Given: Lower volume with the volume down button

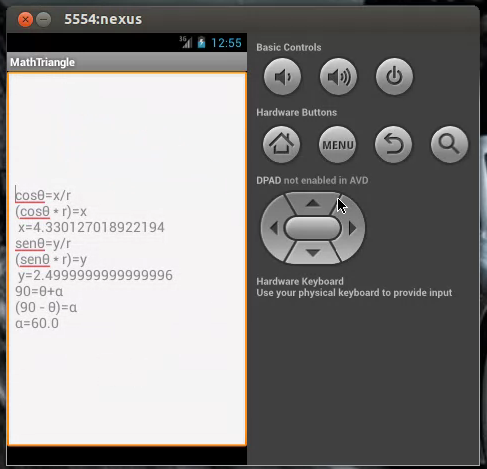Looking at the screenshot, I should coord(282,77).
